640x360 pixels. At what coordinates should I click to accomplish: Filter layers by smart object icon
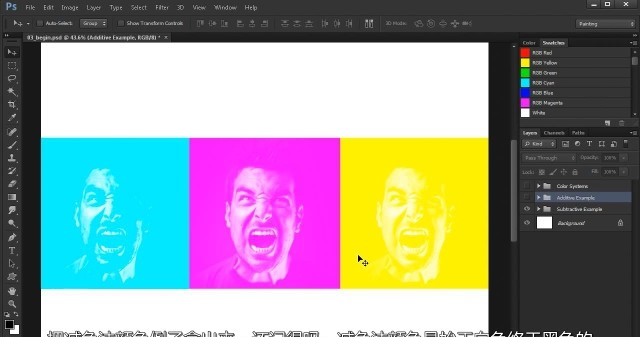click(613, 144)
